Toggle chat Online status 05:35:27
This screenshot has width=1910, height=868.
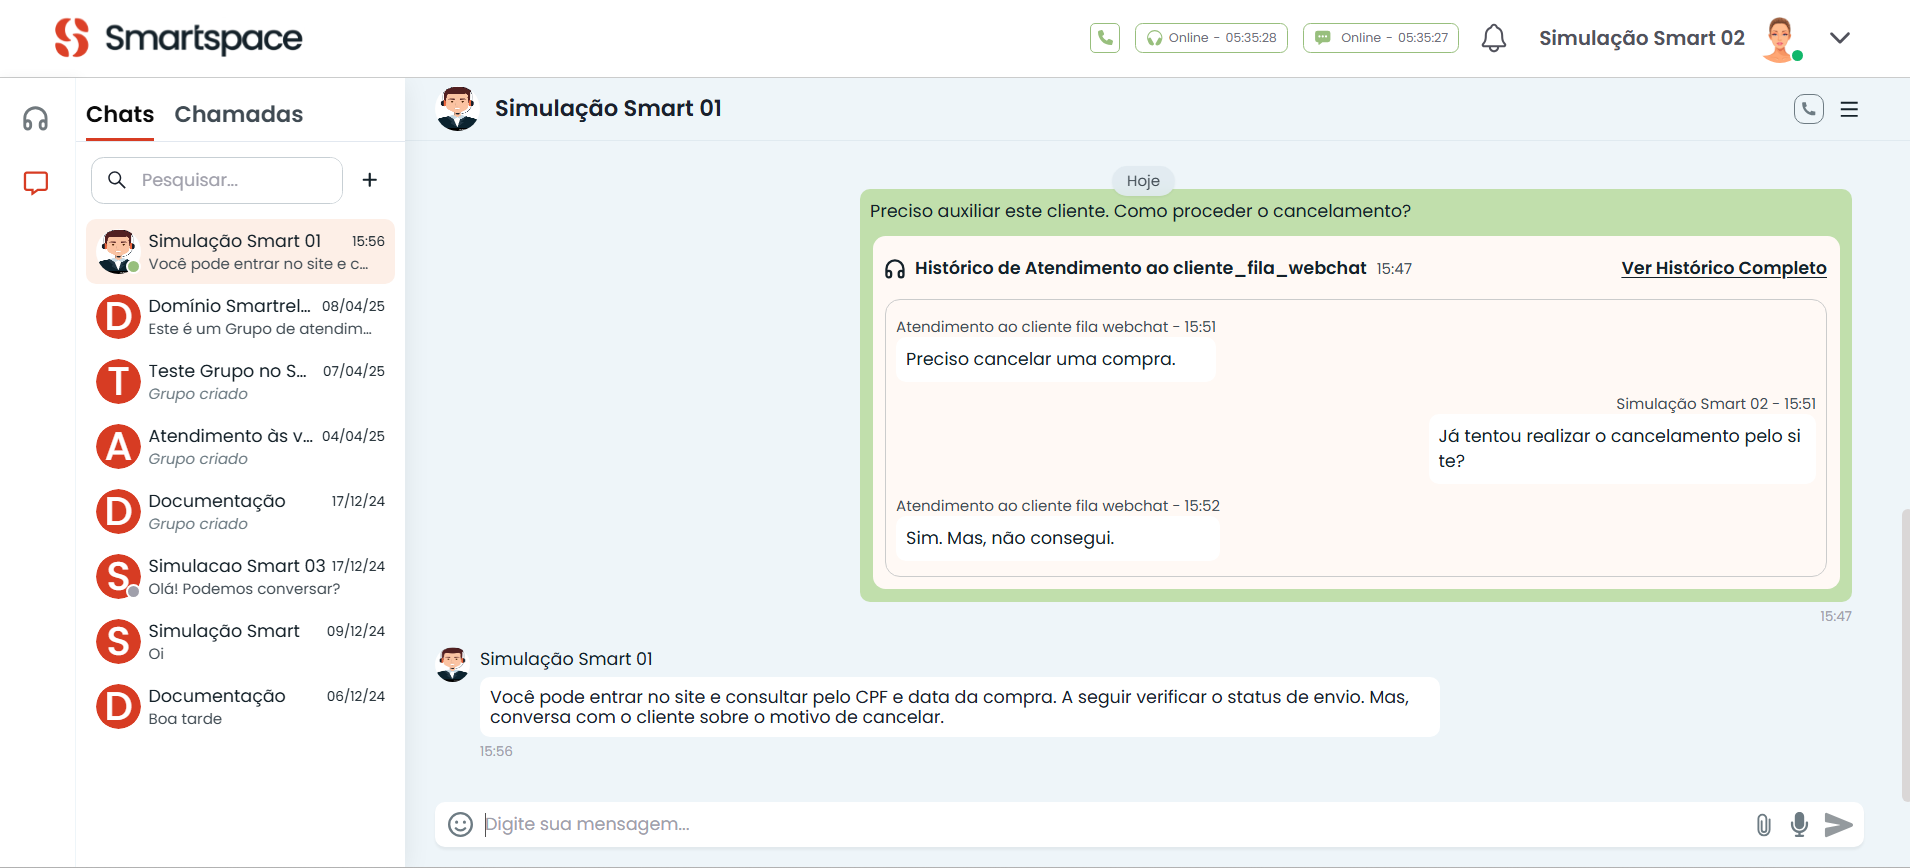(x=1380, y=38)
